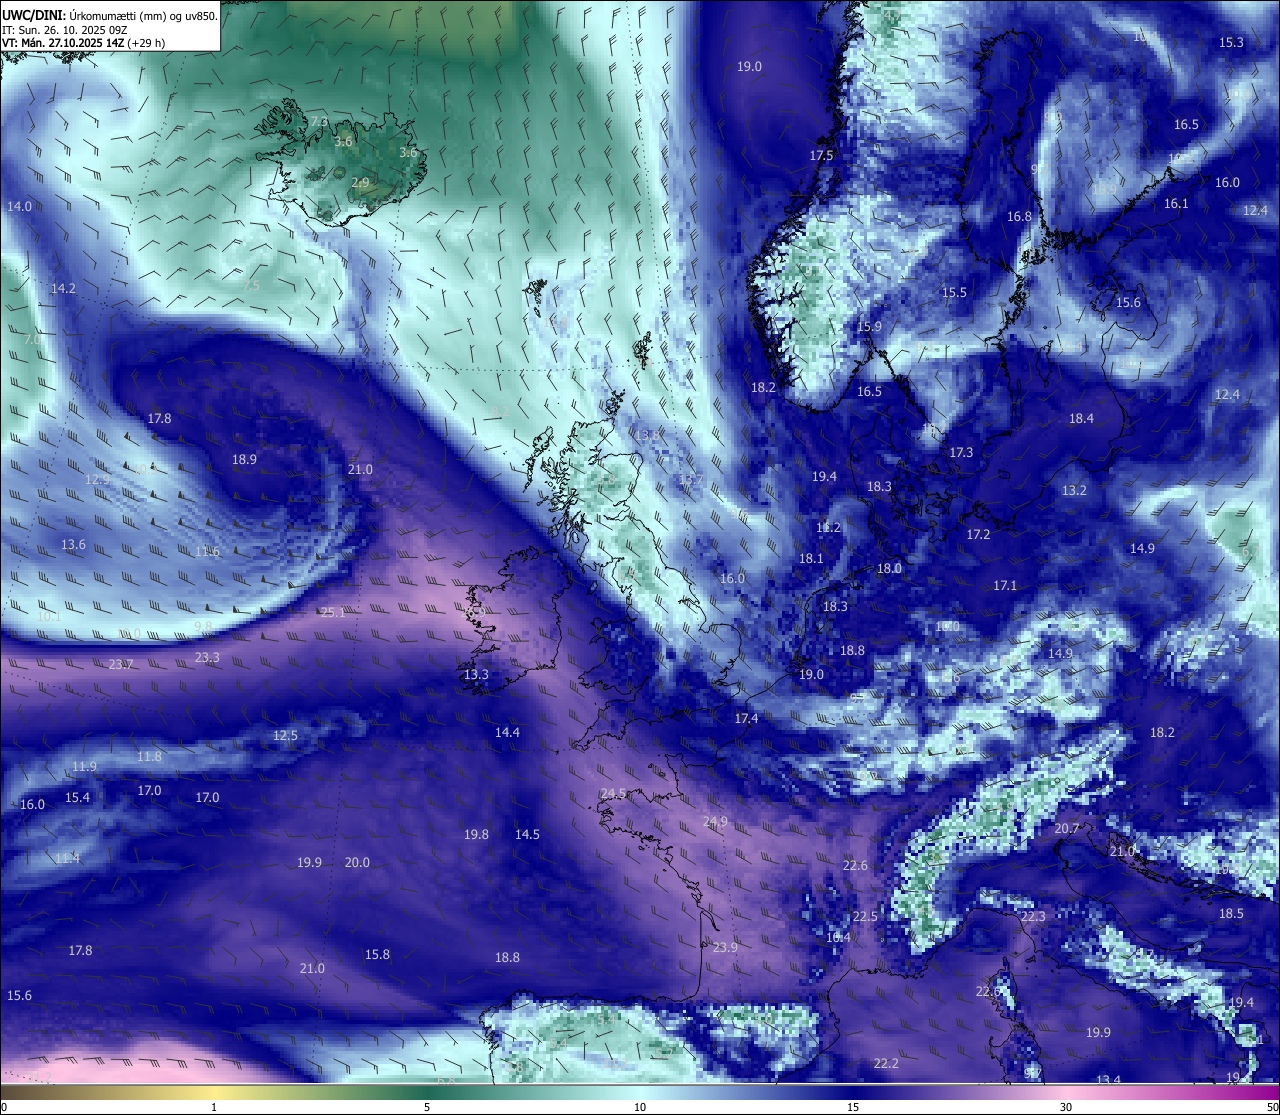Click the 13.2 value over Poland
The image size is (1280, 1115).
pos(1074,491)
